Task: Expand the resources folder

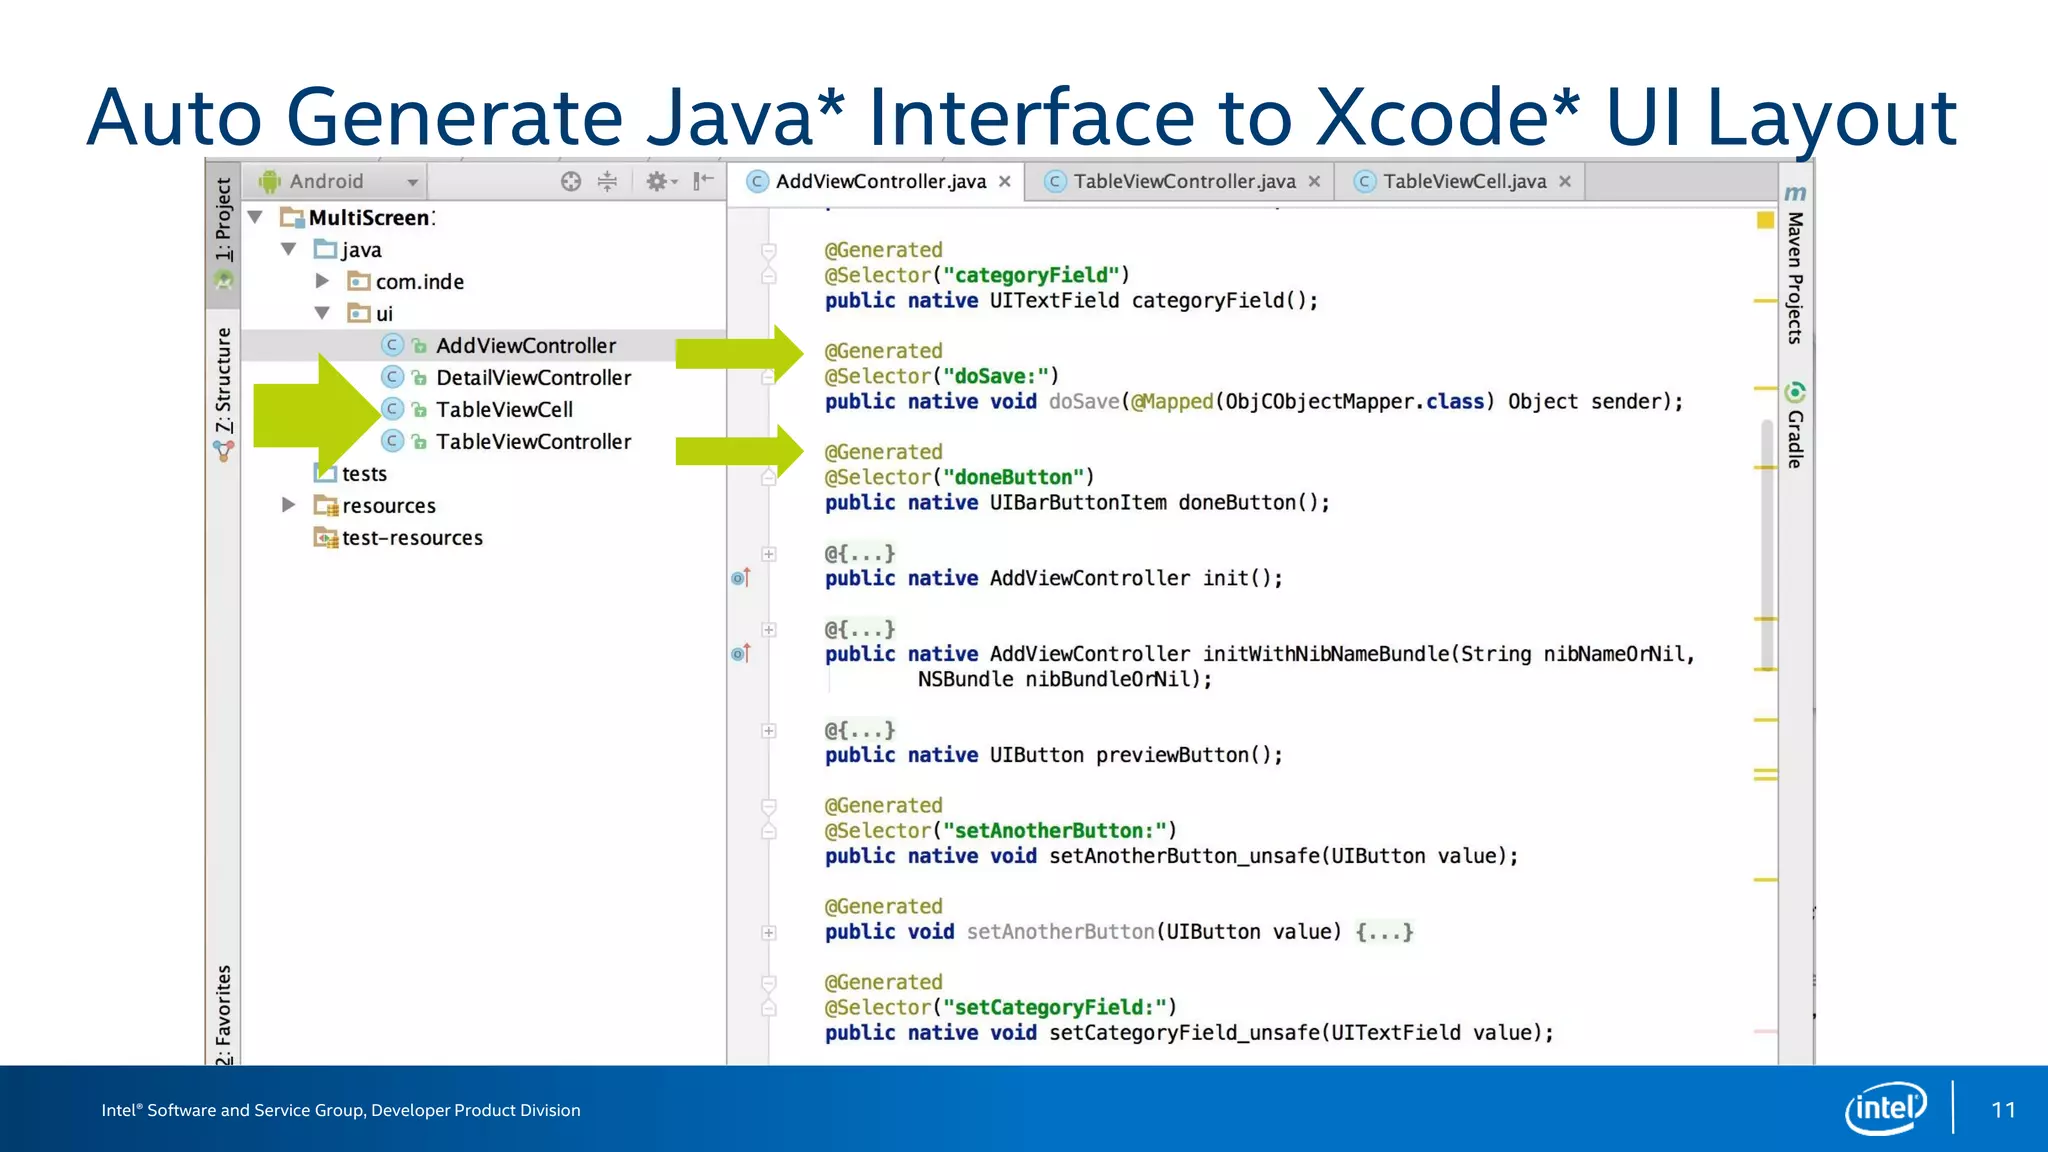Action: 288,505
